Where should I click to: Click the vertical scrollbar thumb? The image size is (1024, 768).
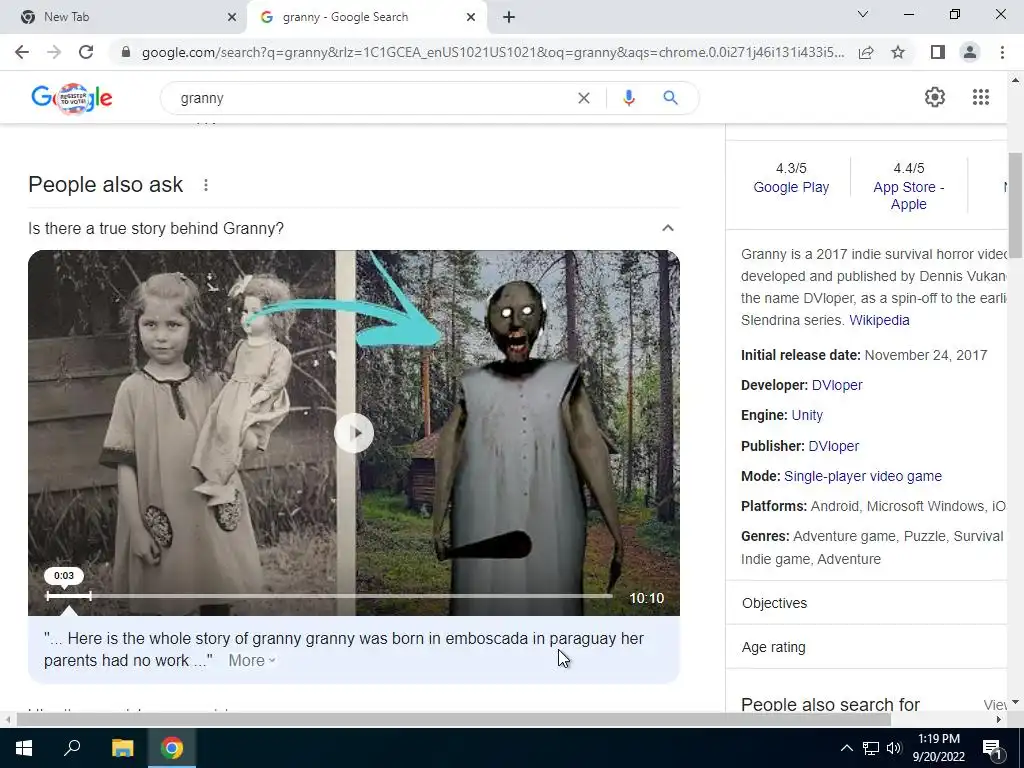coord(1015,206)
